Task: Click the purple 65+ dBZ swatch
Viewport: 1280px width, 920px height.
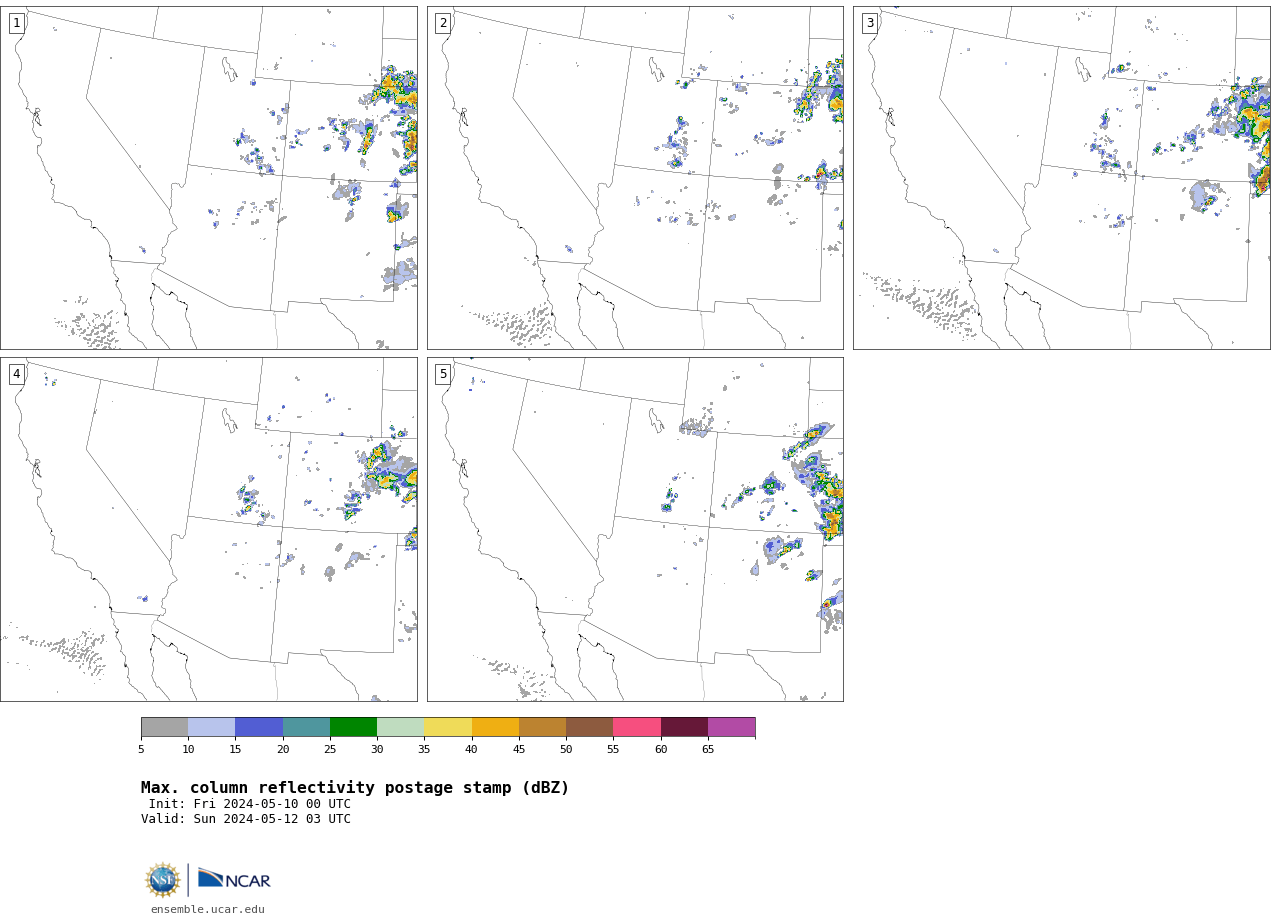Action: [x=732, y=727]
